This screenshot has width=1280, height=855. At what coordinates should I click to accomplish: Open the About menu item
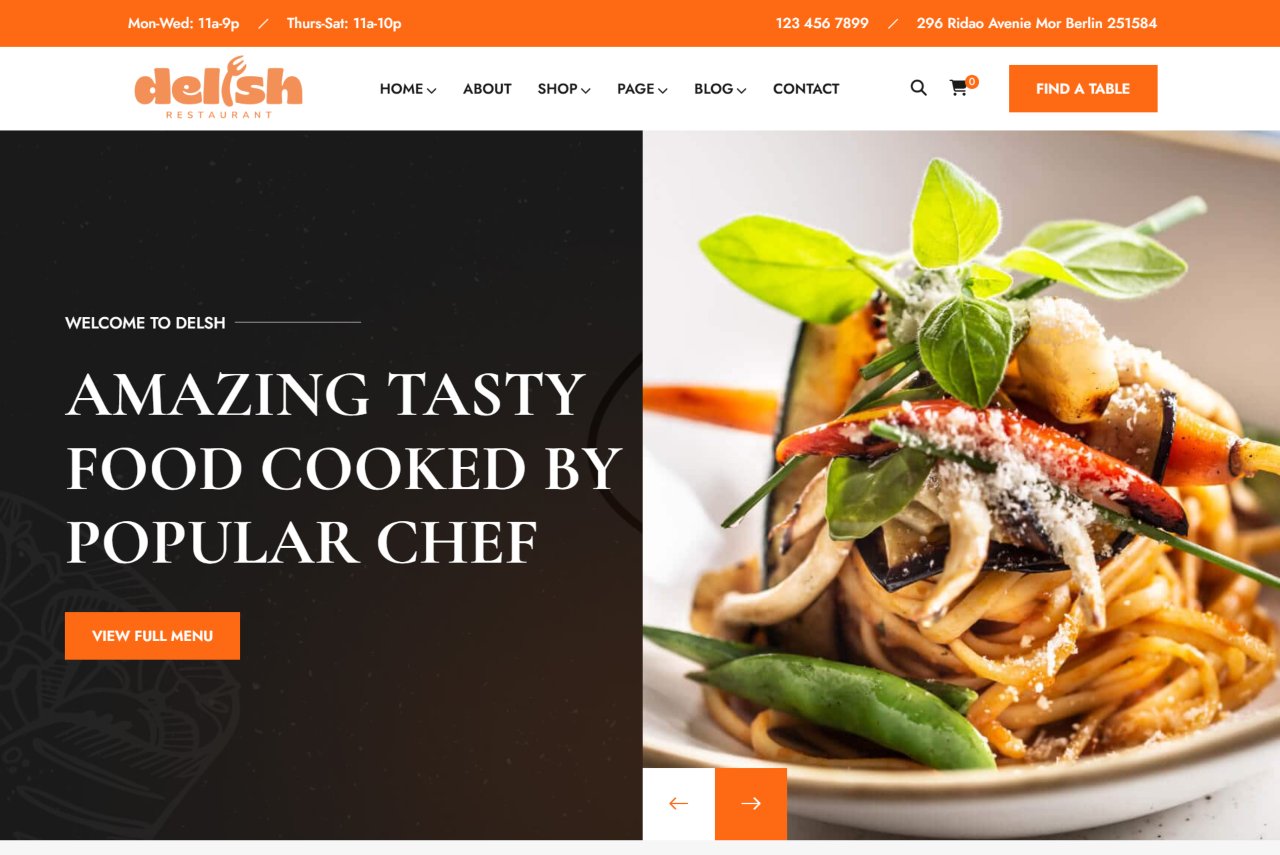(x=487, y=89)
